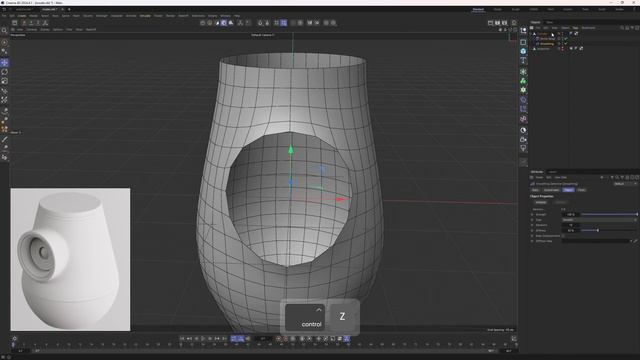Open the Mode menu in Attributes manager
The width and height of the screenshot is (640, 360).
539,178
